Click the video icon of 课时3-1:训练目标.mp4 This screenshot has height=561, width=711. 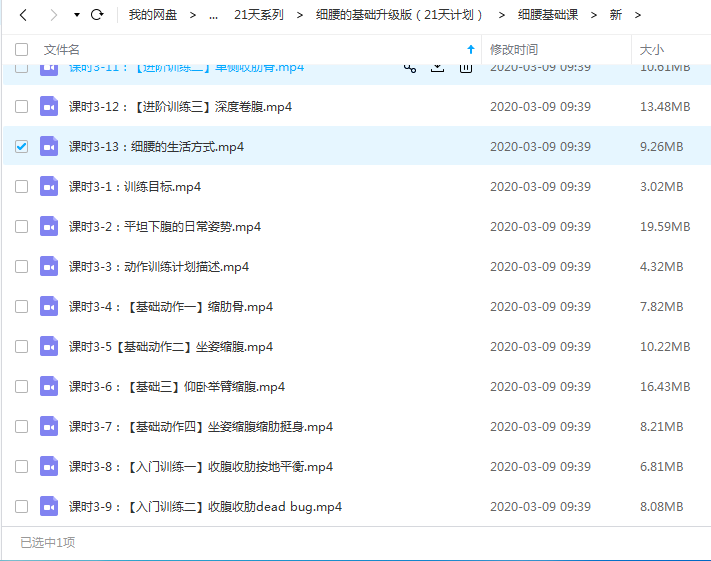[x=49, y=186]
